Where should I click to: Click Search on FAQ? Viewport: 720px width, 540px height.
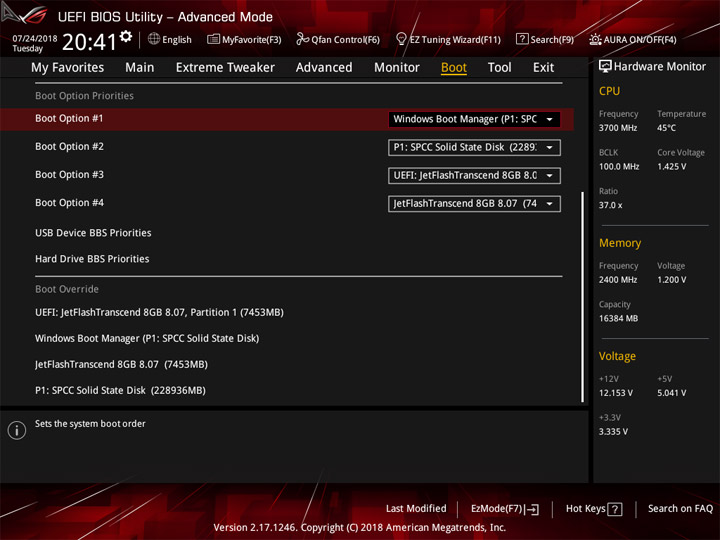pyautogui.click(x=681, y=508)
